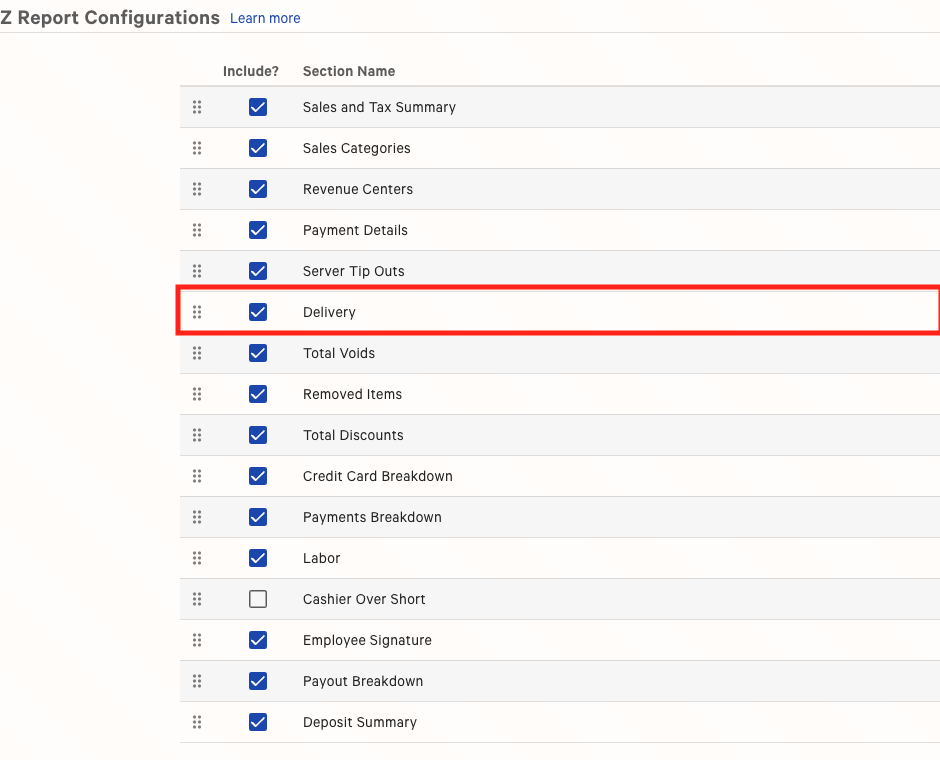Enable the Cashier Over Short checkbox
This screenshot has width=940, height=760.
[x=258, y=599]
